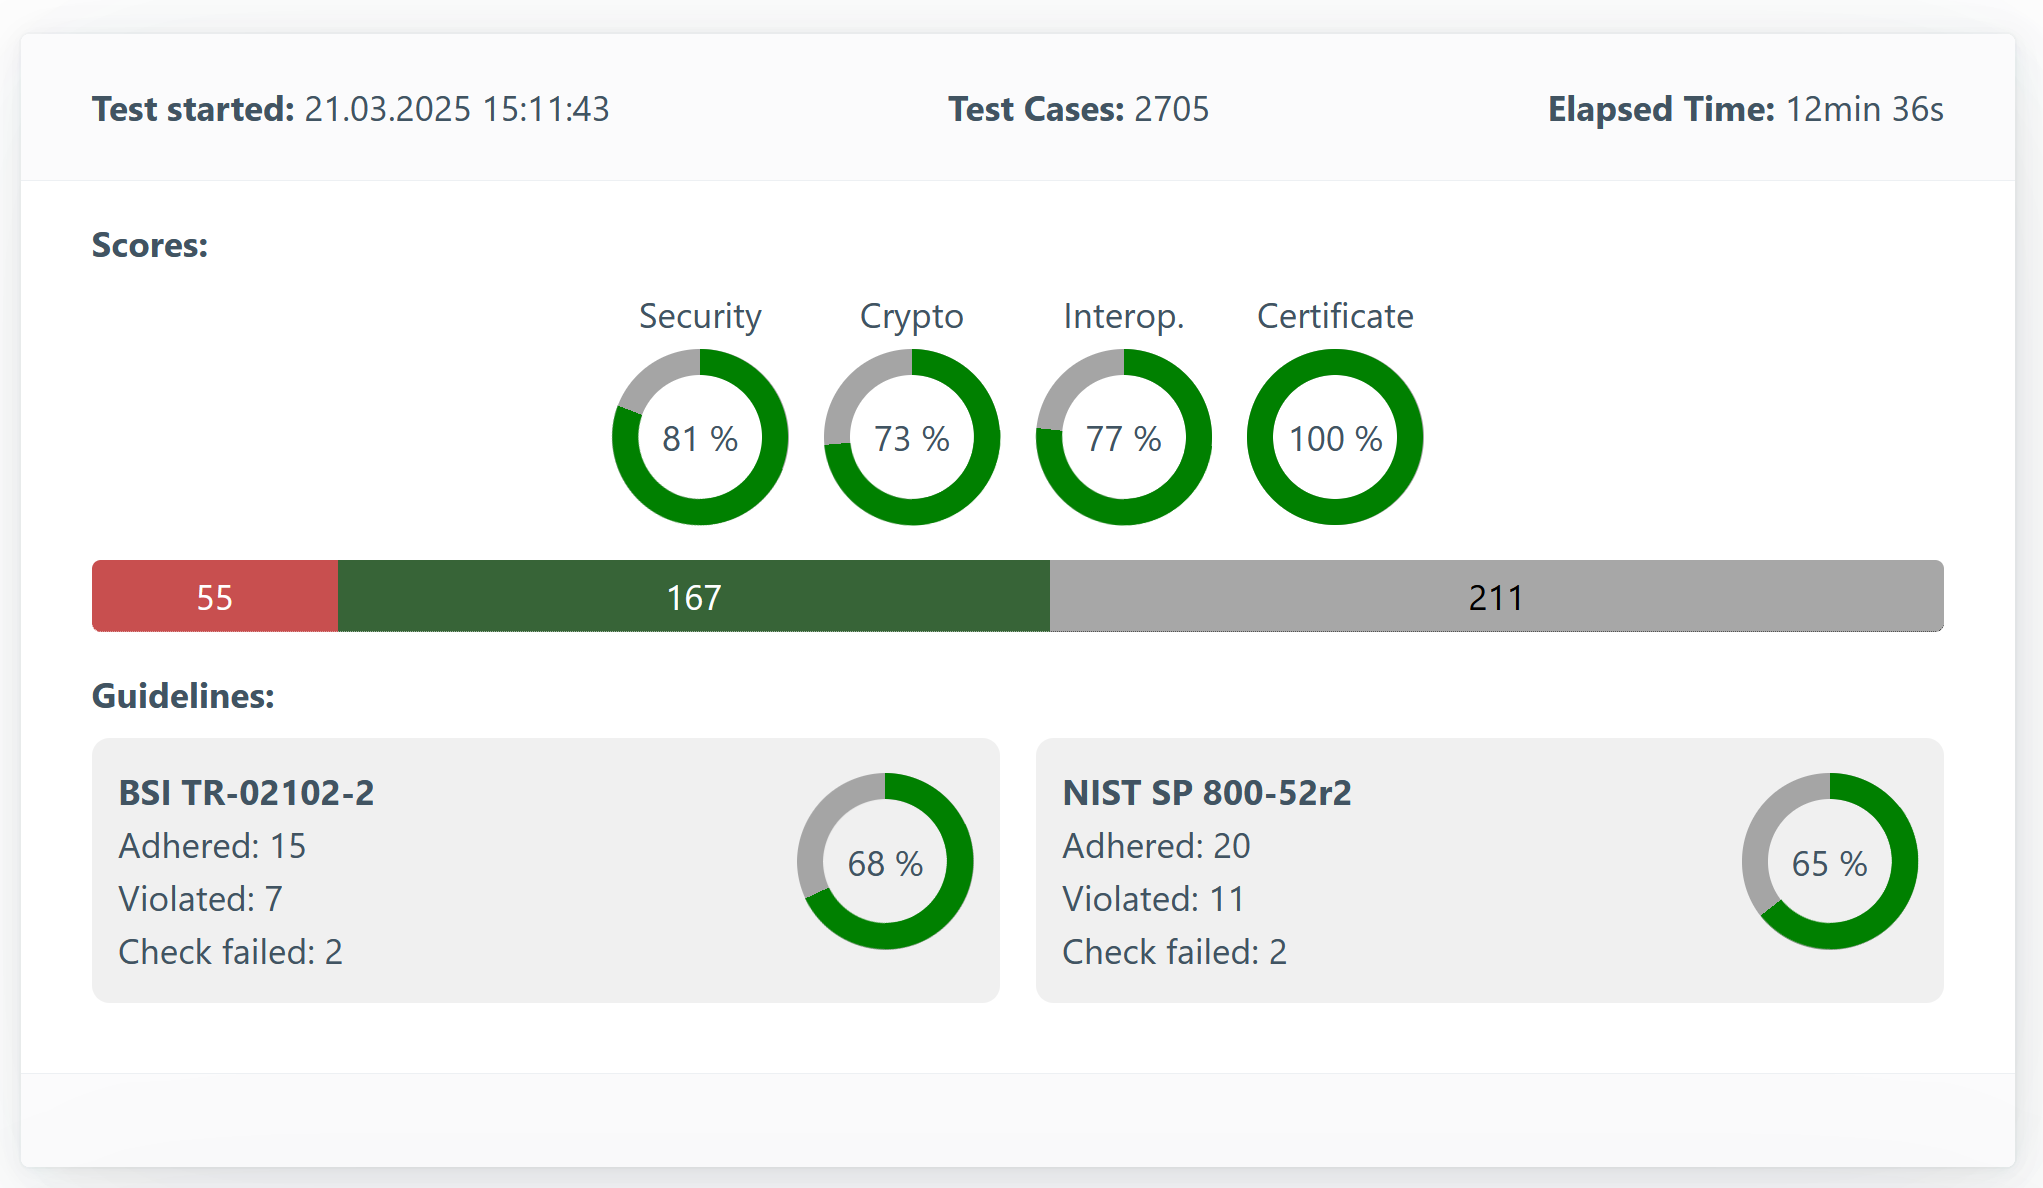Click the Security label above the chart

[700, 317]
